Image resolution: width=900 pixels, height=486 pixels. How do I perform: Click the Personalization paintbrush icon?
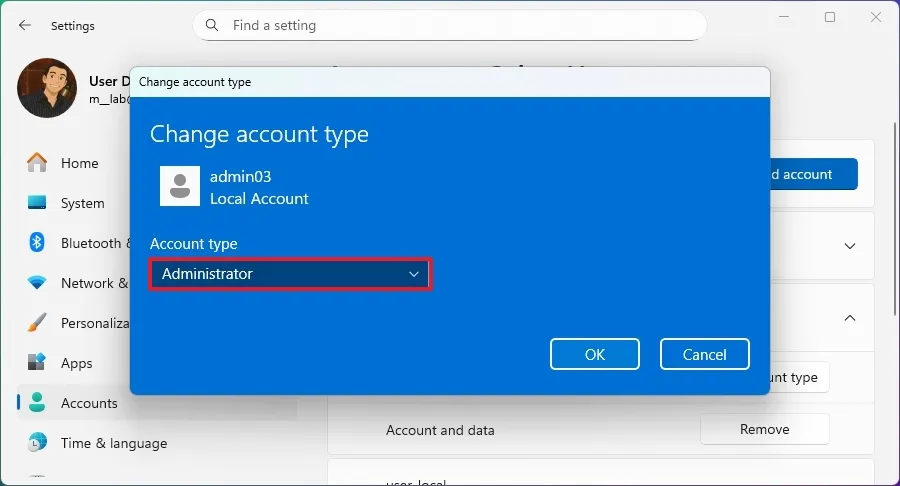point(37,323)
